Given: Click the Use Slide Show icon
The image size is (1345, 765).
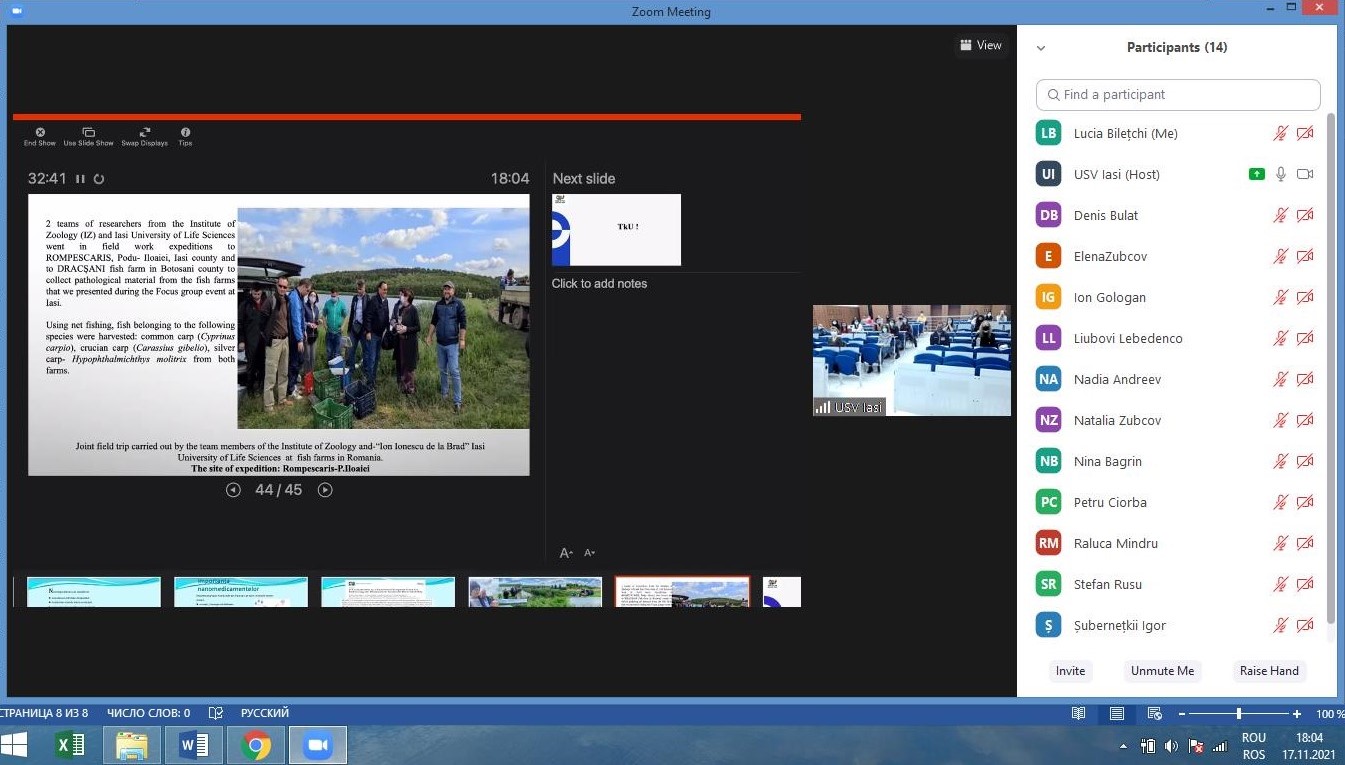Looking at the screenshot, I should click(89, 132).
